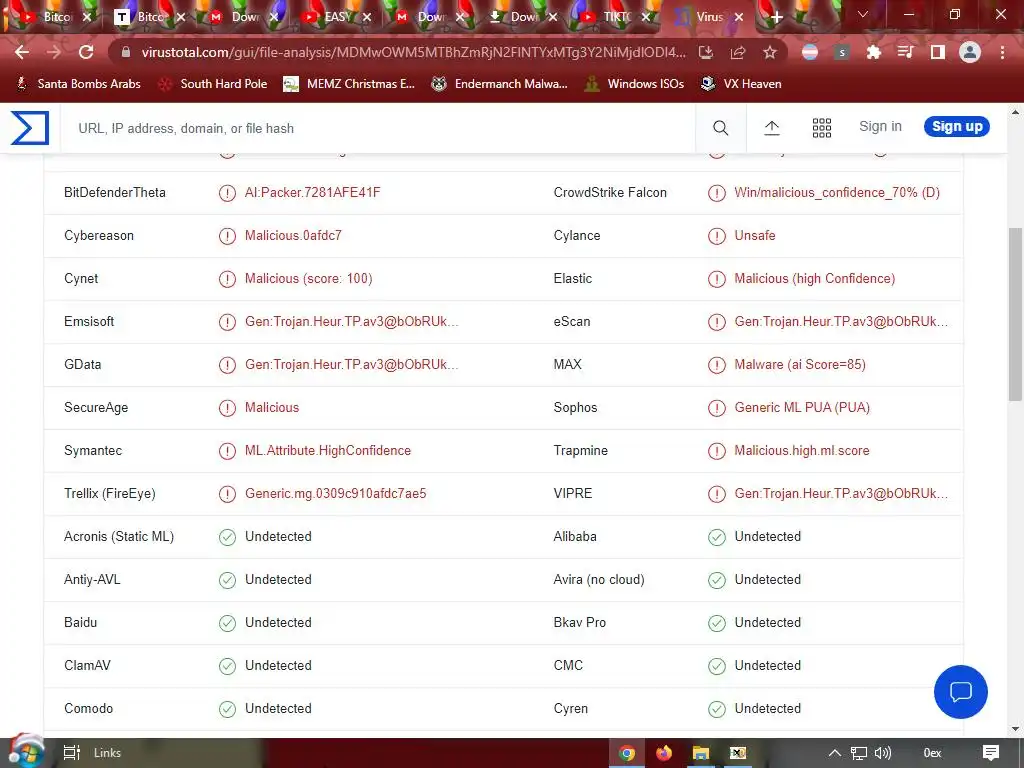Click the gray 's' extension icon
The width and height of the screenshot is (1024, 768).
click(x=842, y=52)
